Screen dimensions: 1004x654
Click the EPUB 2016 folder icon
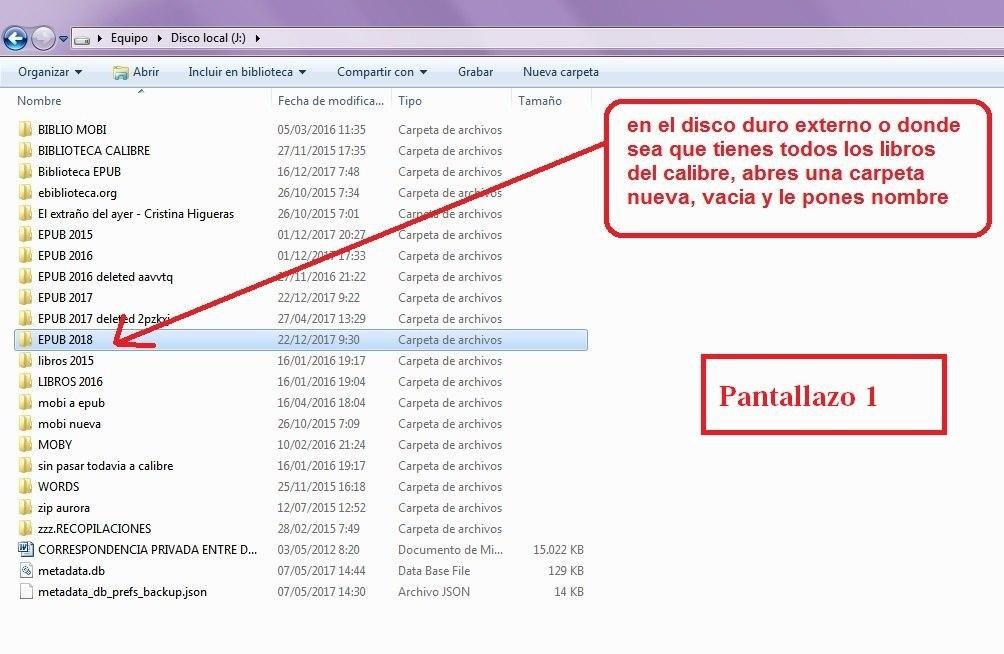[x=26, y=256]
